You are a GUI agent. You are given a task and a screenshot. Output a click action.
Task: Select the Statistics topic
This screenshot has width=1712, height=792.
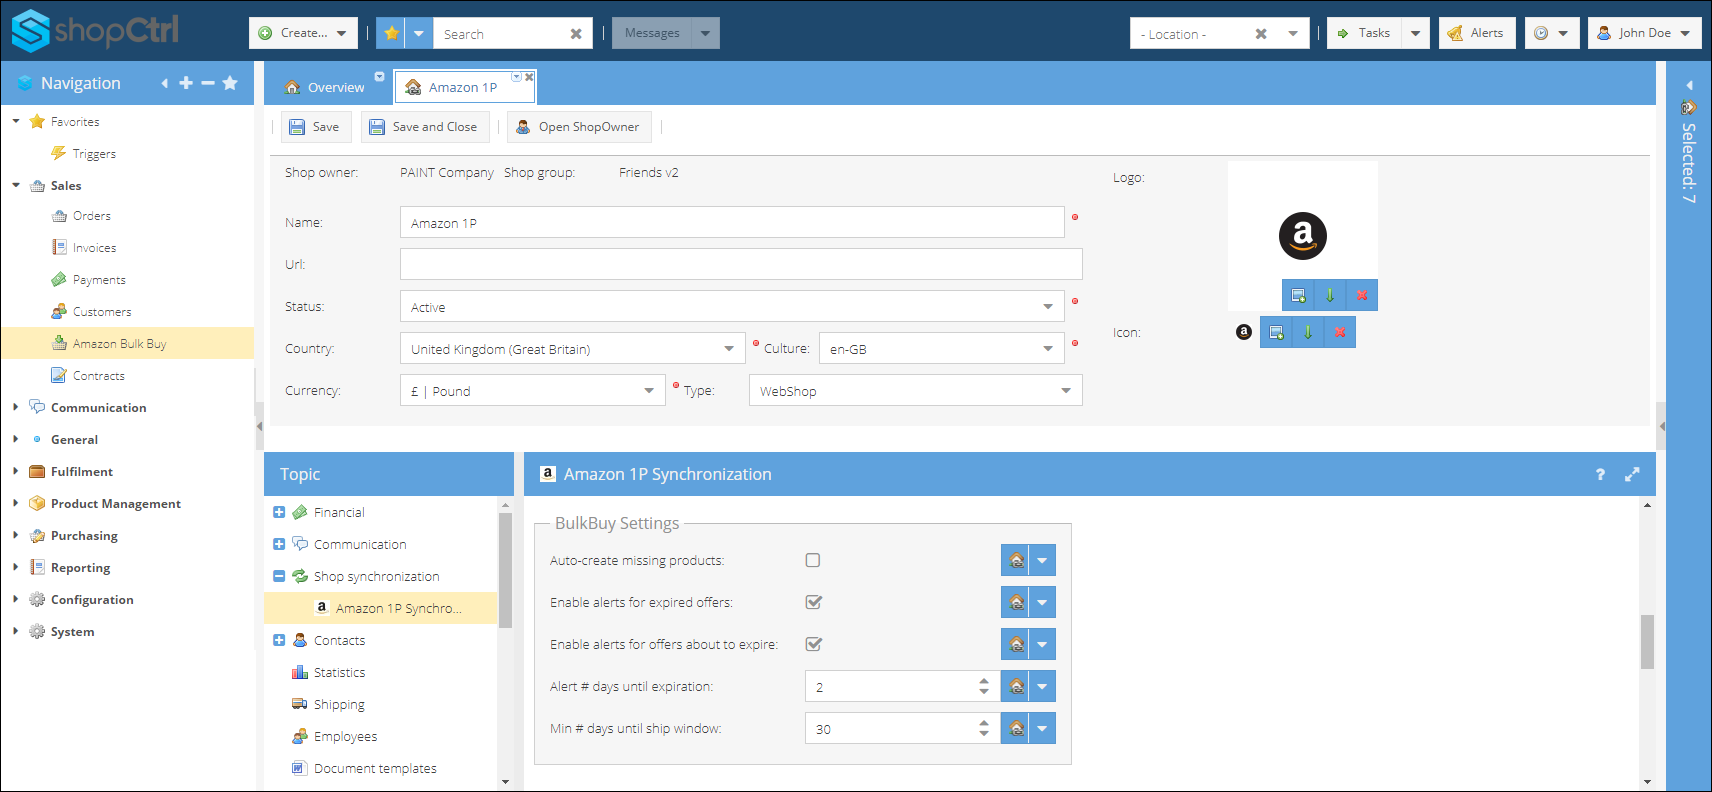pyautogui.click(x=339, y=672)
